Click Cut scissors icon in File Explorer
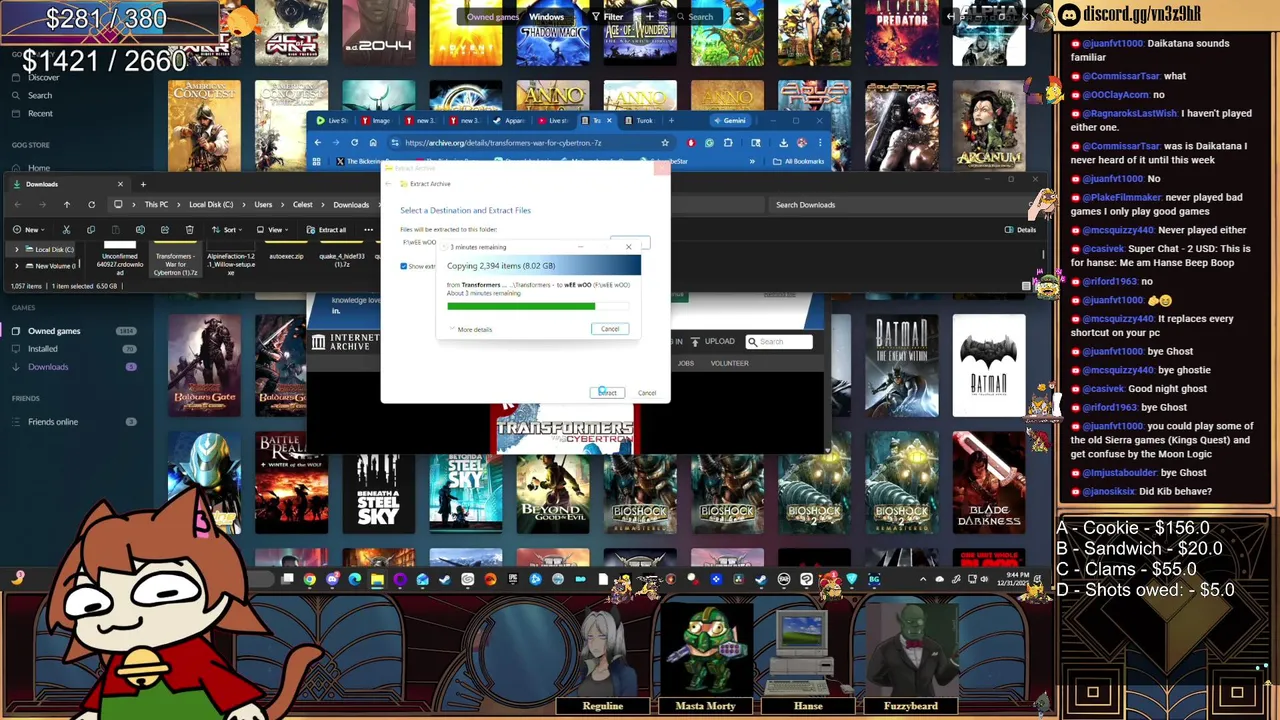The height and width of the screenshot is (720, 1280). [x=66, y=230]
